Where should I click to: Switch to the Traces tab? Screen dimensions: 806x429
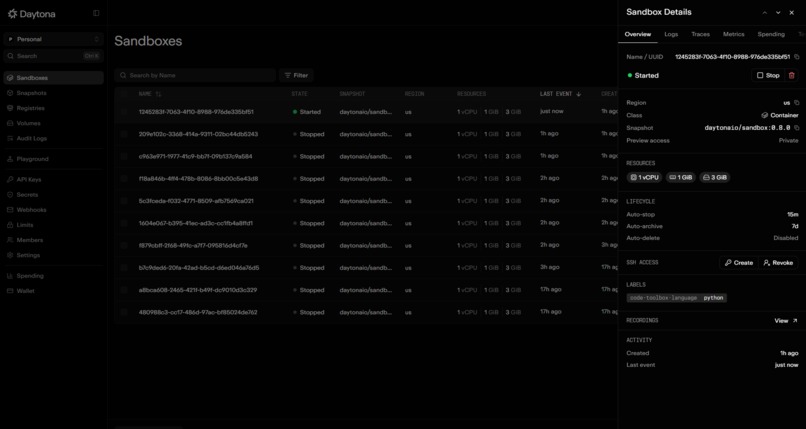(x=700, y=34)
